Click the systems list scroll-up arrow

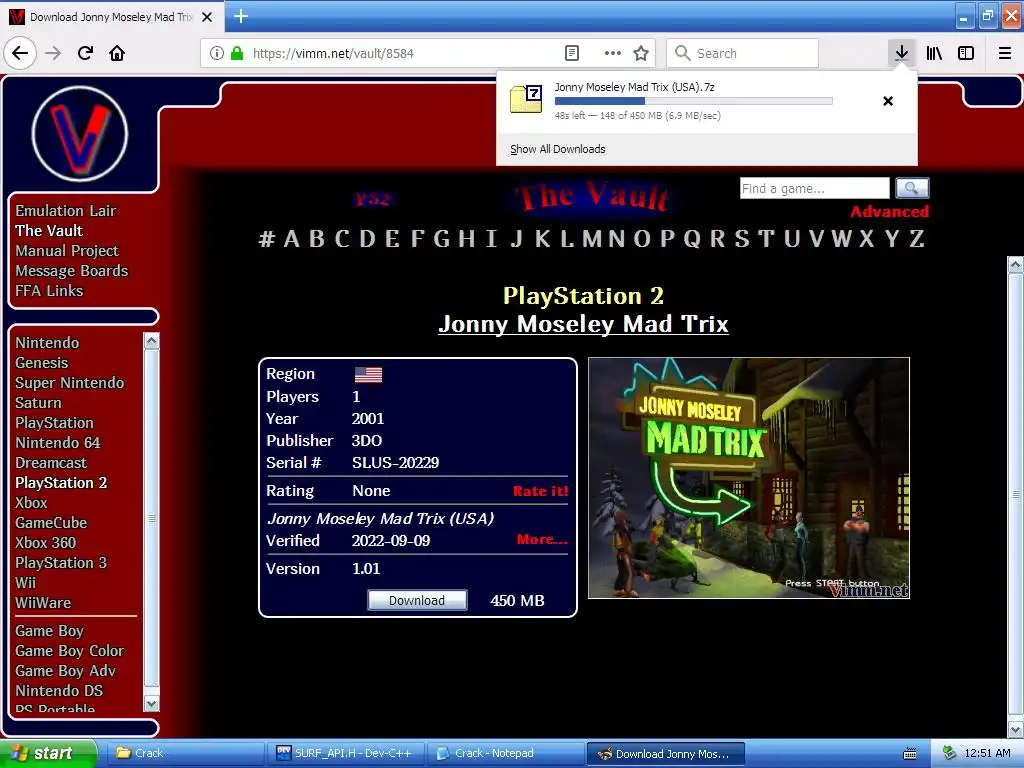click(152, 341)
